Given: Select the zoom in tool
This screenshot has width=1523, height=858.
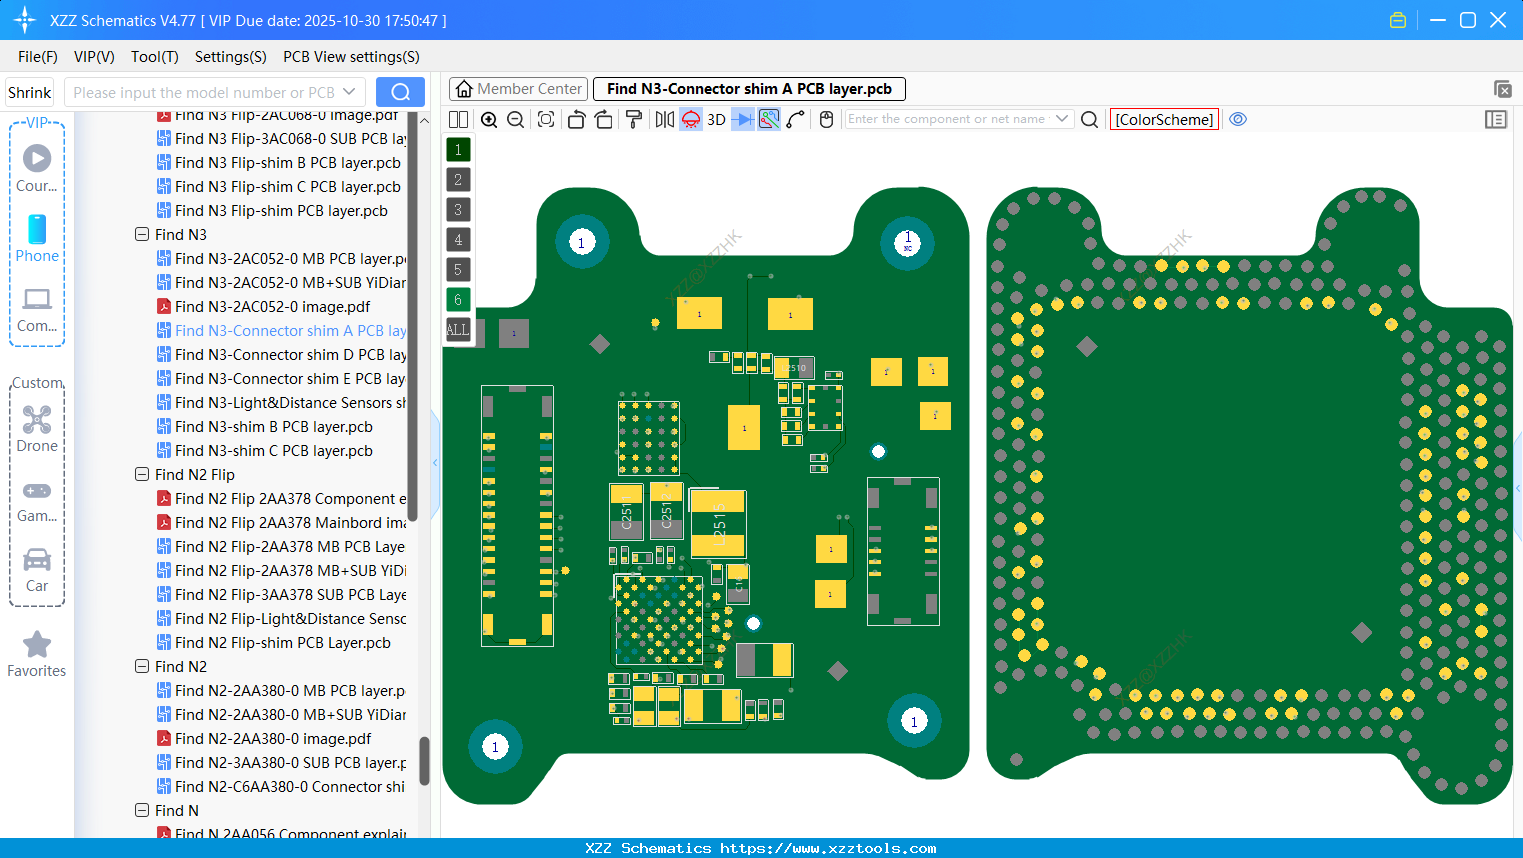Looking at the screenshot, I should (489, 119).
